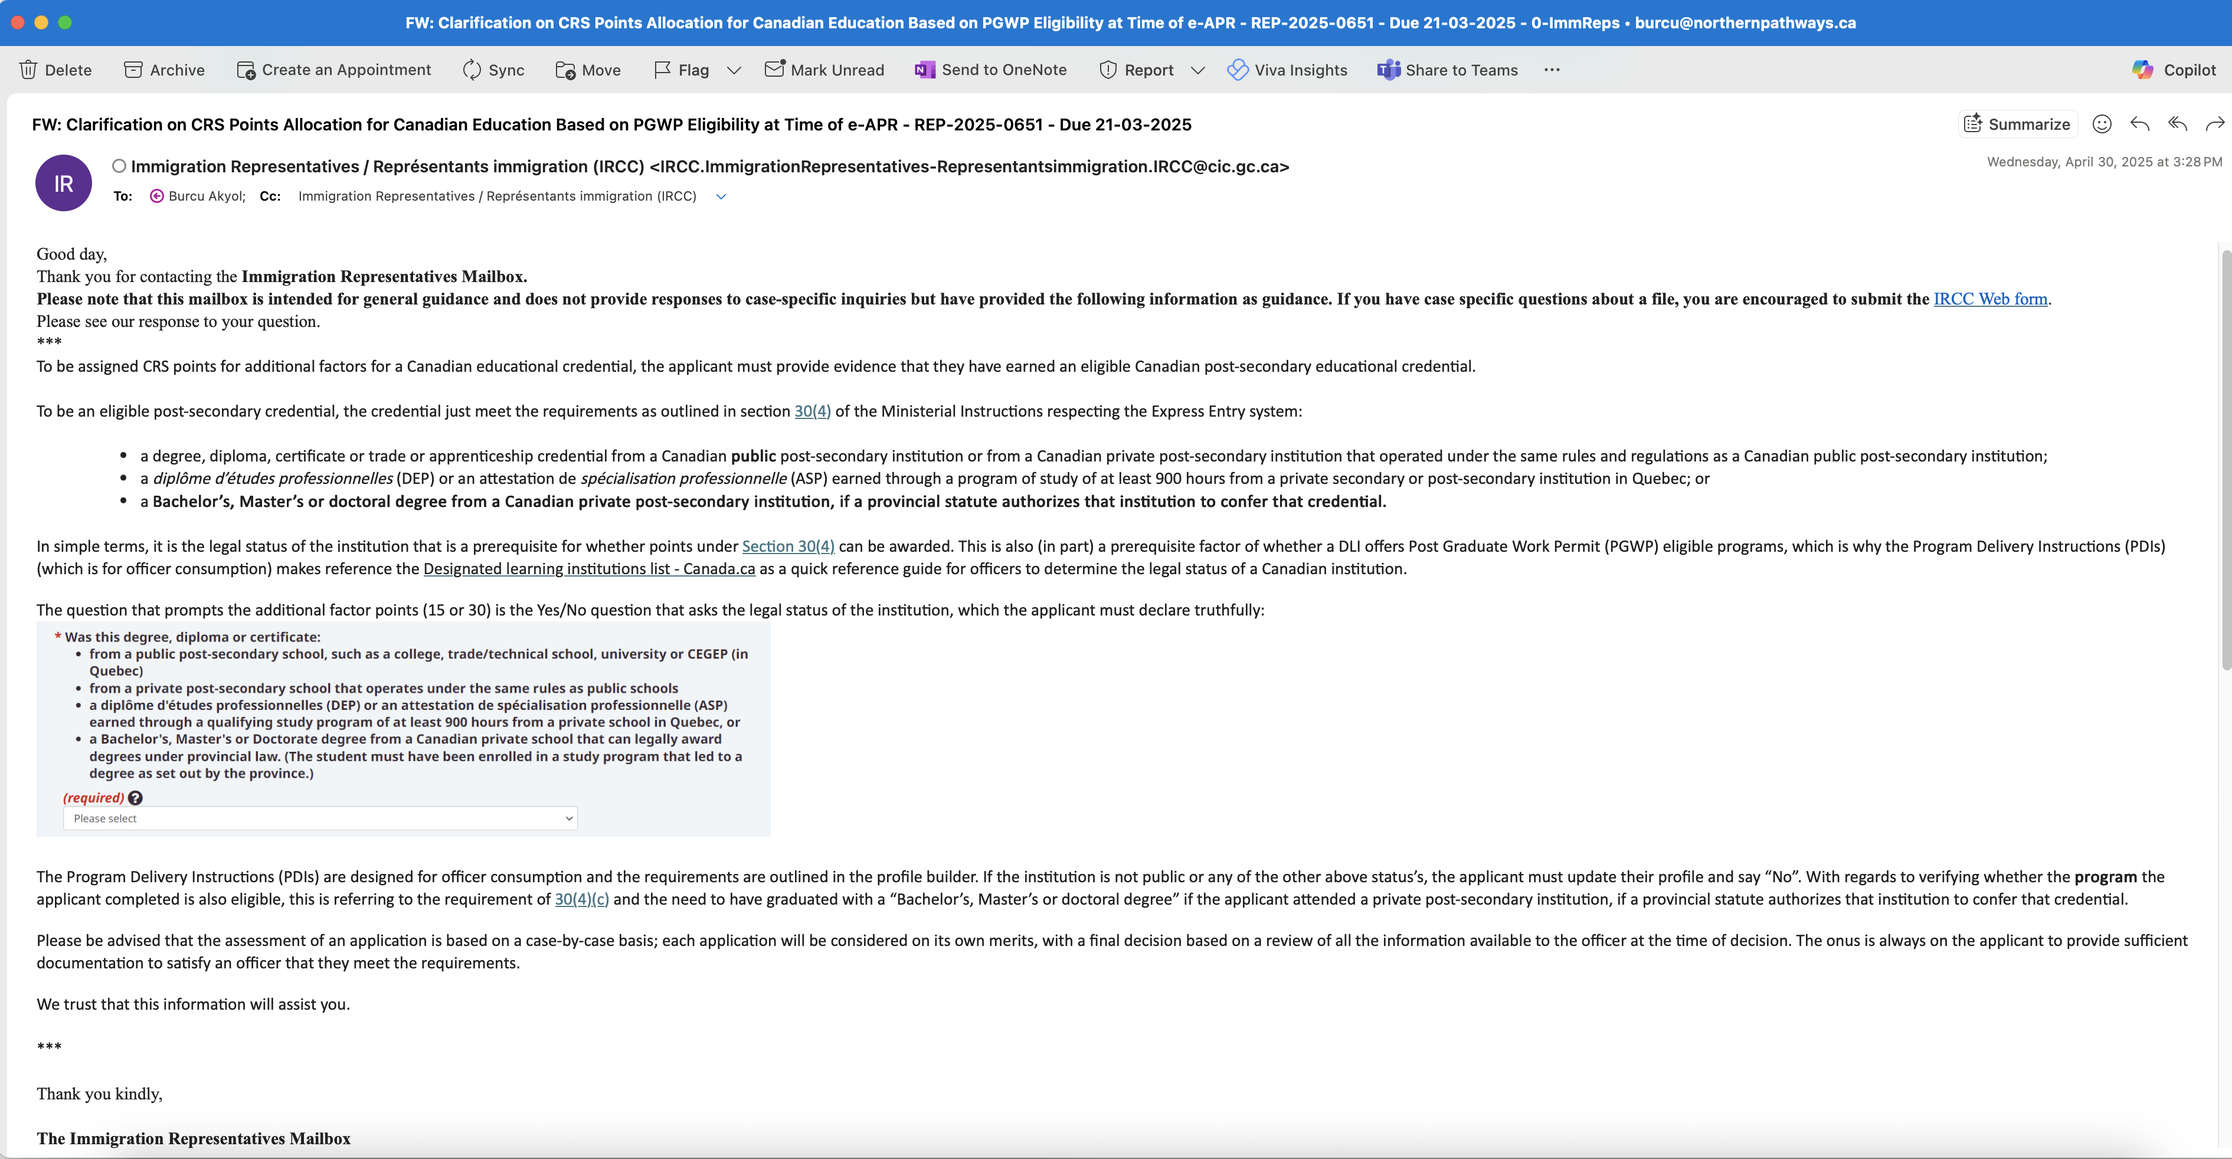Open the Report dropdown arrow
Screen dimensions: 2232x1159
tap(1197, 70)
